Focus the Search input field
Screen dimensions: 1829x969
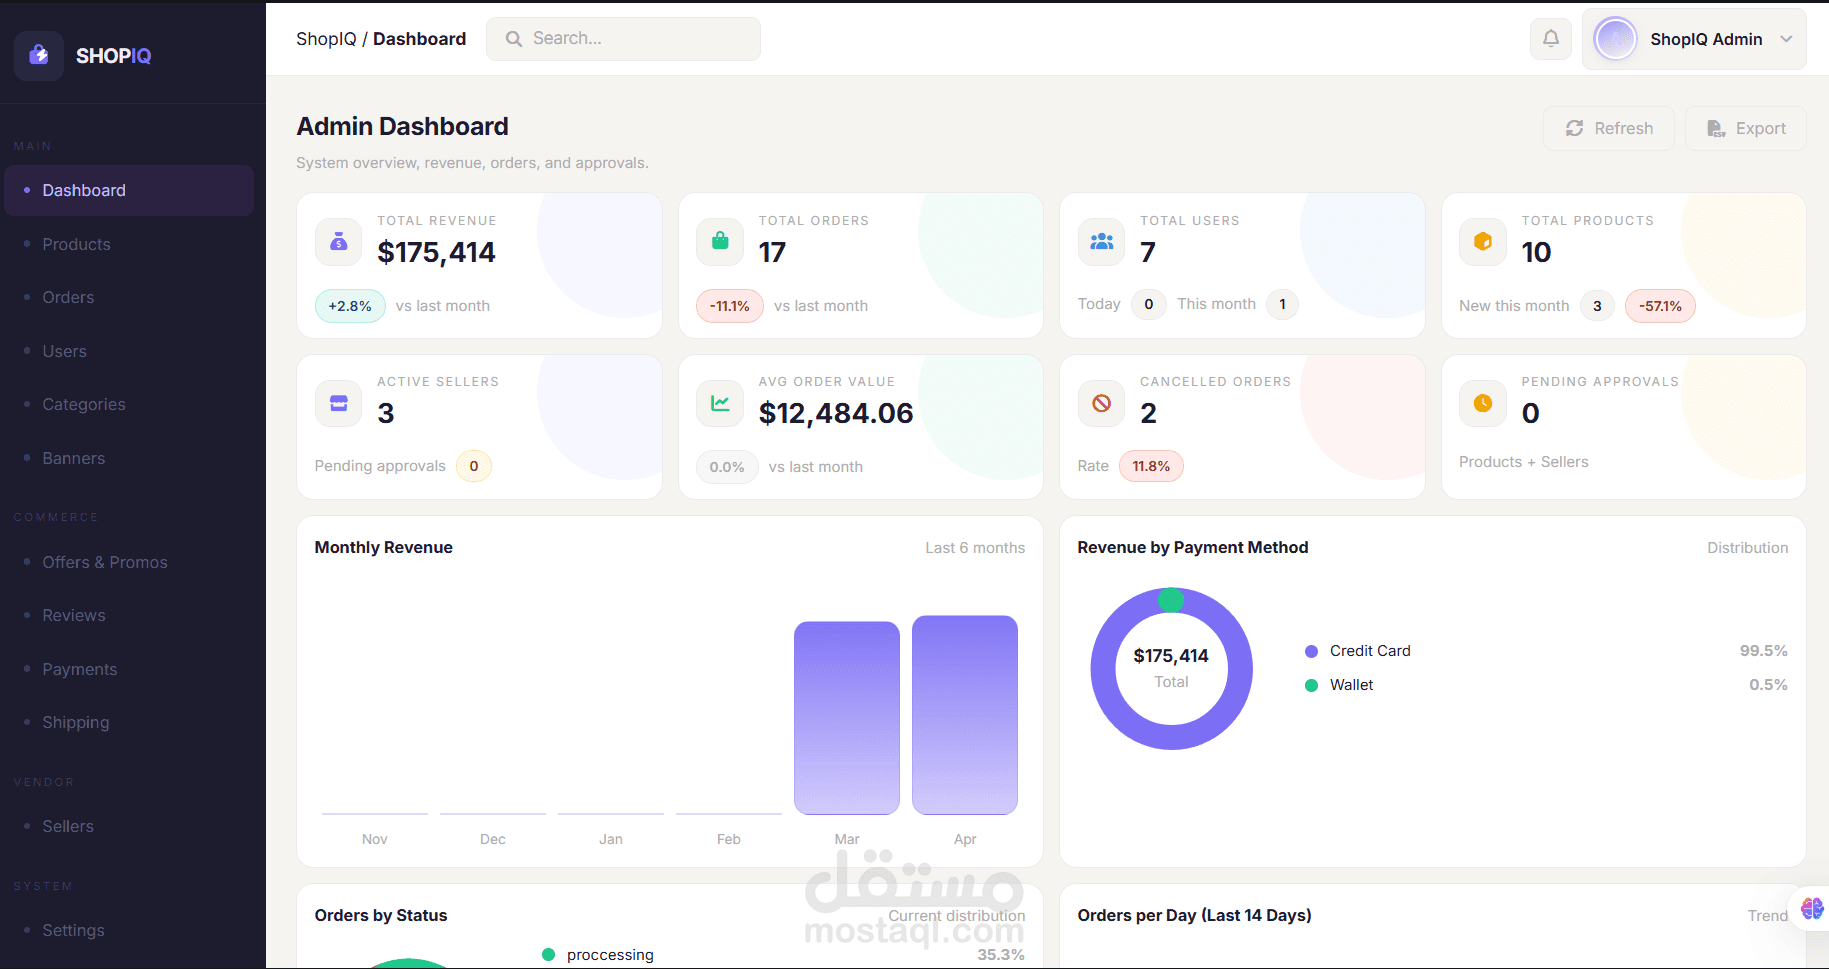tap(623, 39)
